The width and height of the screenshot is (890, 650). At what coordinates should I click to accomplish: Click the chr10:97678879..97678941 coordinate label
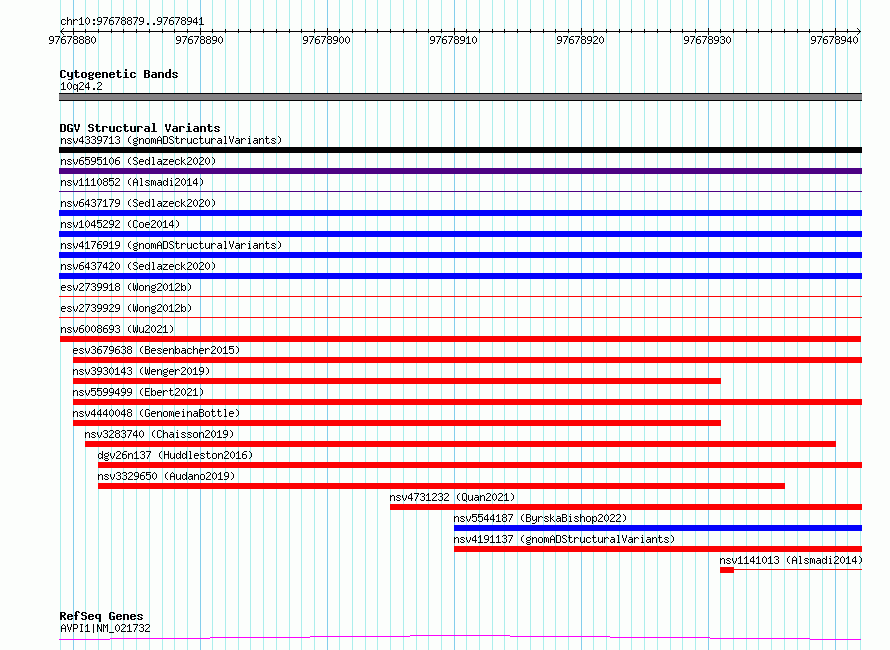(132, 22)
